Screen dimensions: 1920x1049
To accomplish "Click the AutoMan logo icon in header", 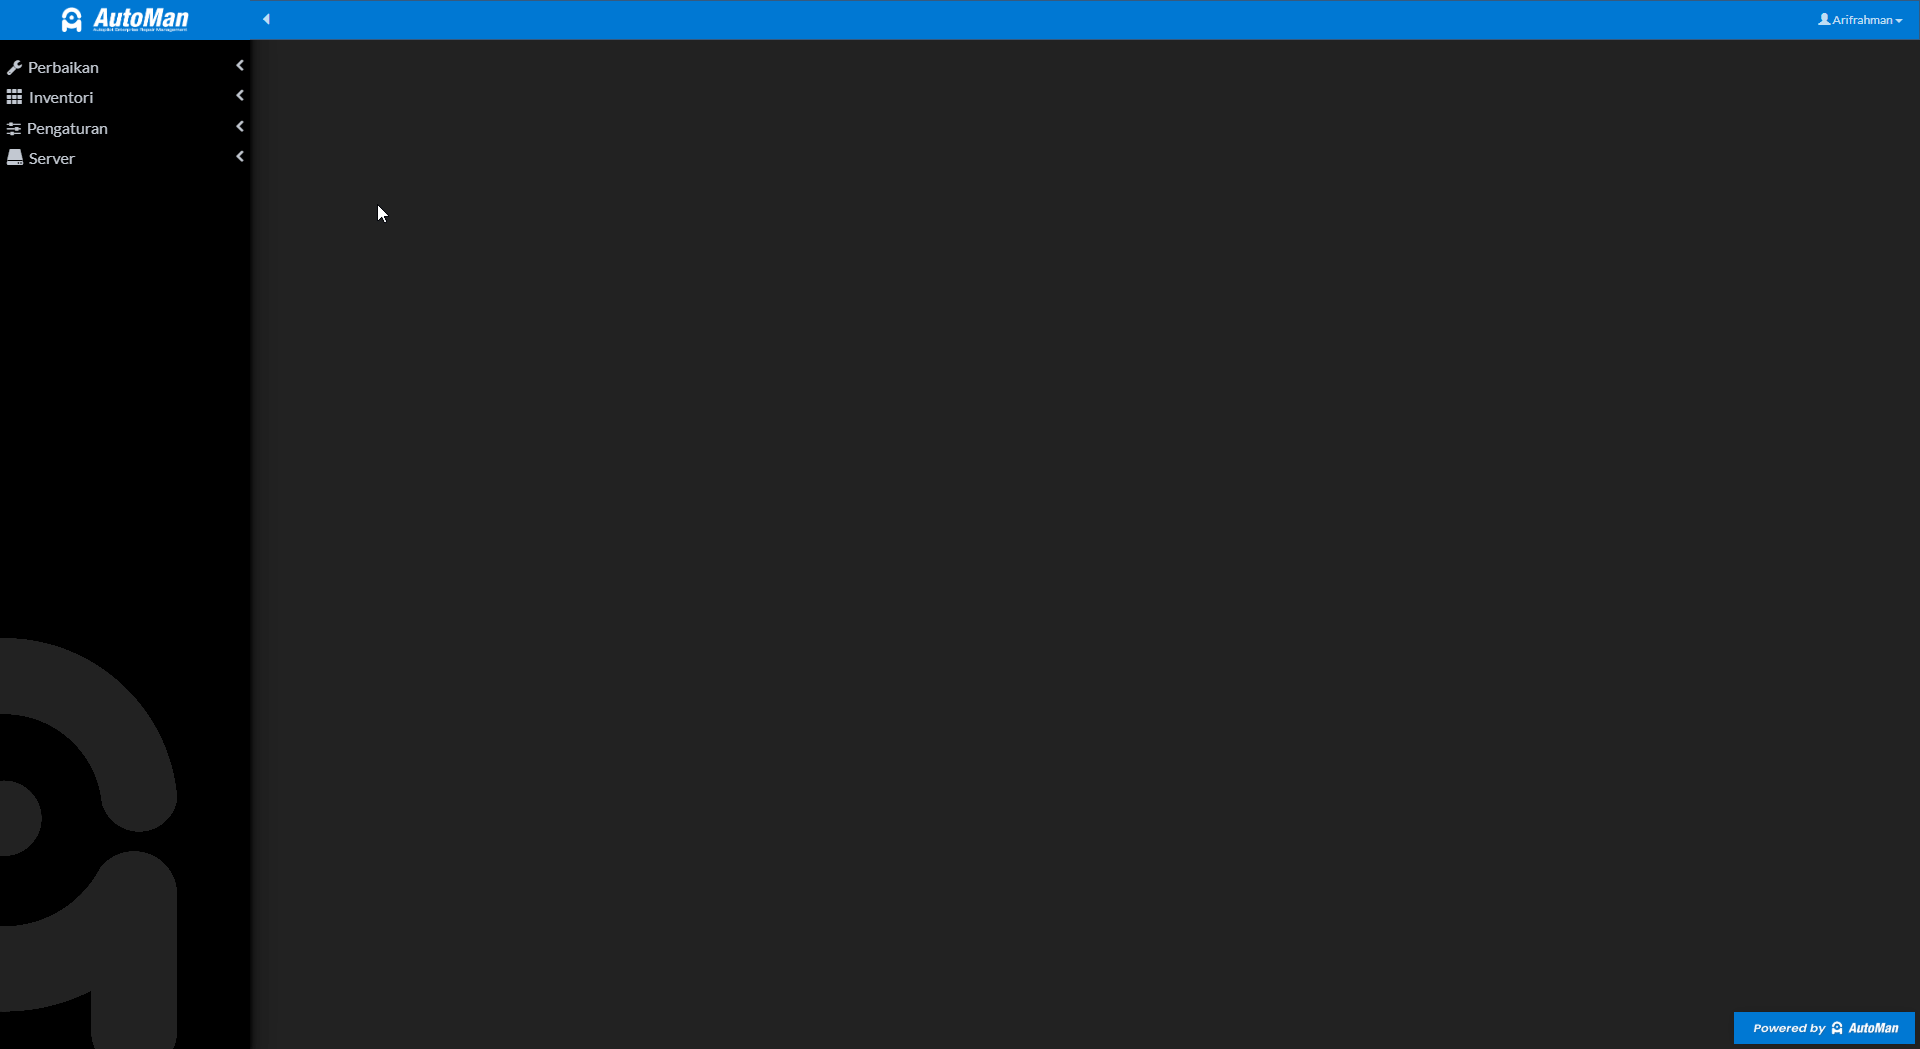I will click(72, 20).
